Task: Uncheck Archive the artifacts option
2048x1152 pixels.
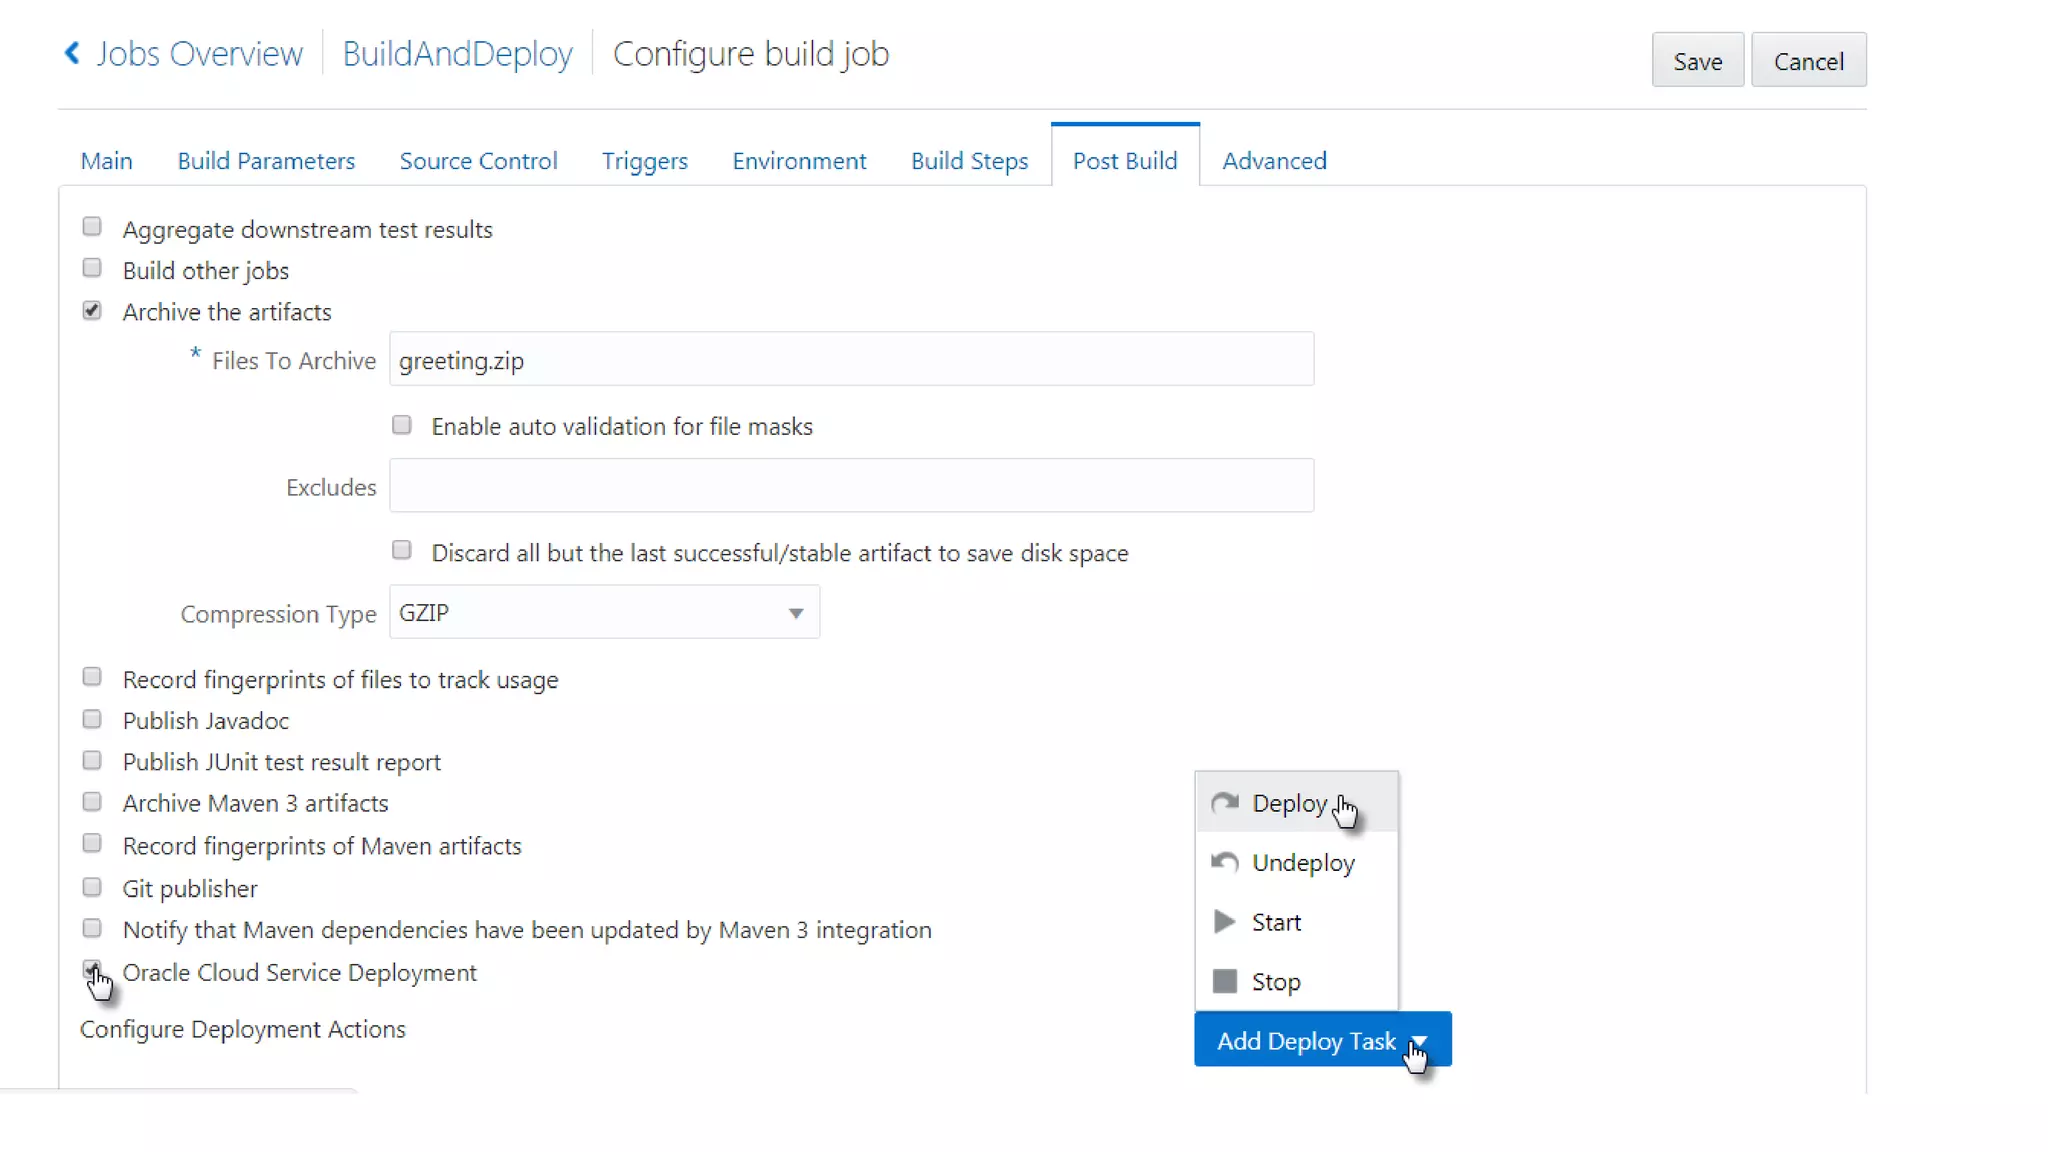Action: point(92,310)
